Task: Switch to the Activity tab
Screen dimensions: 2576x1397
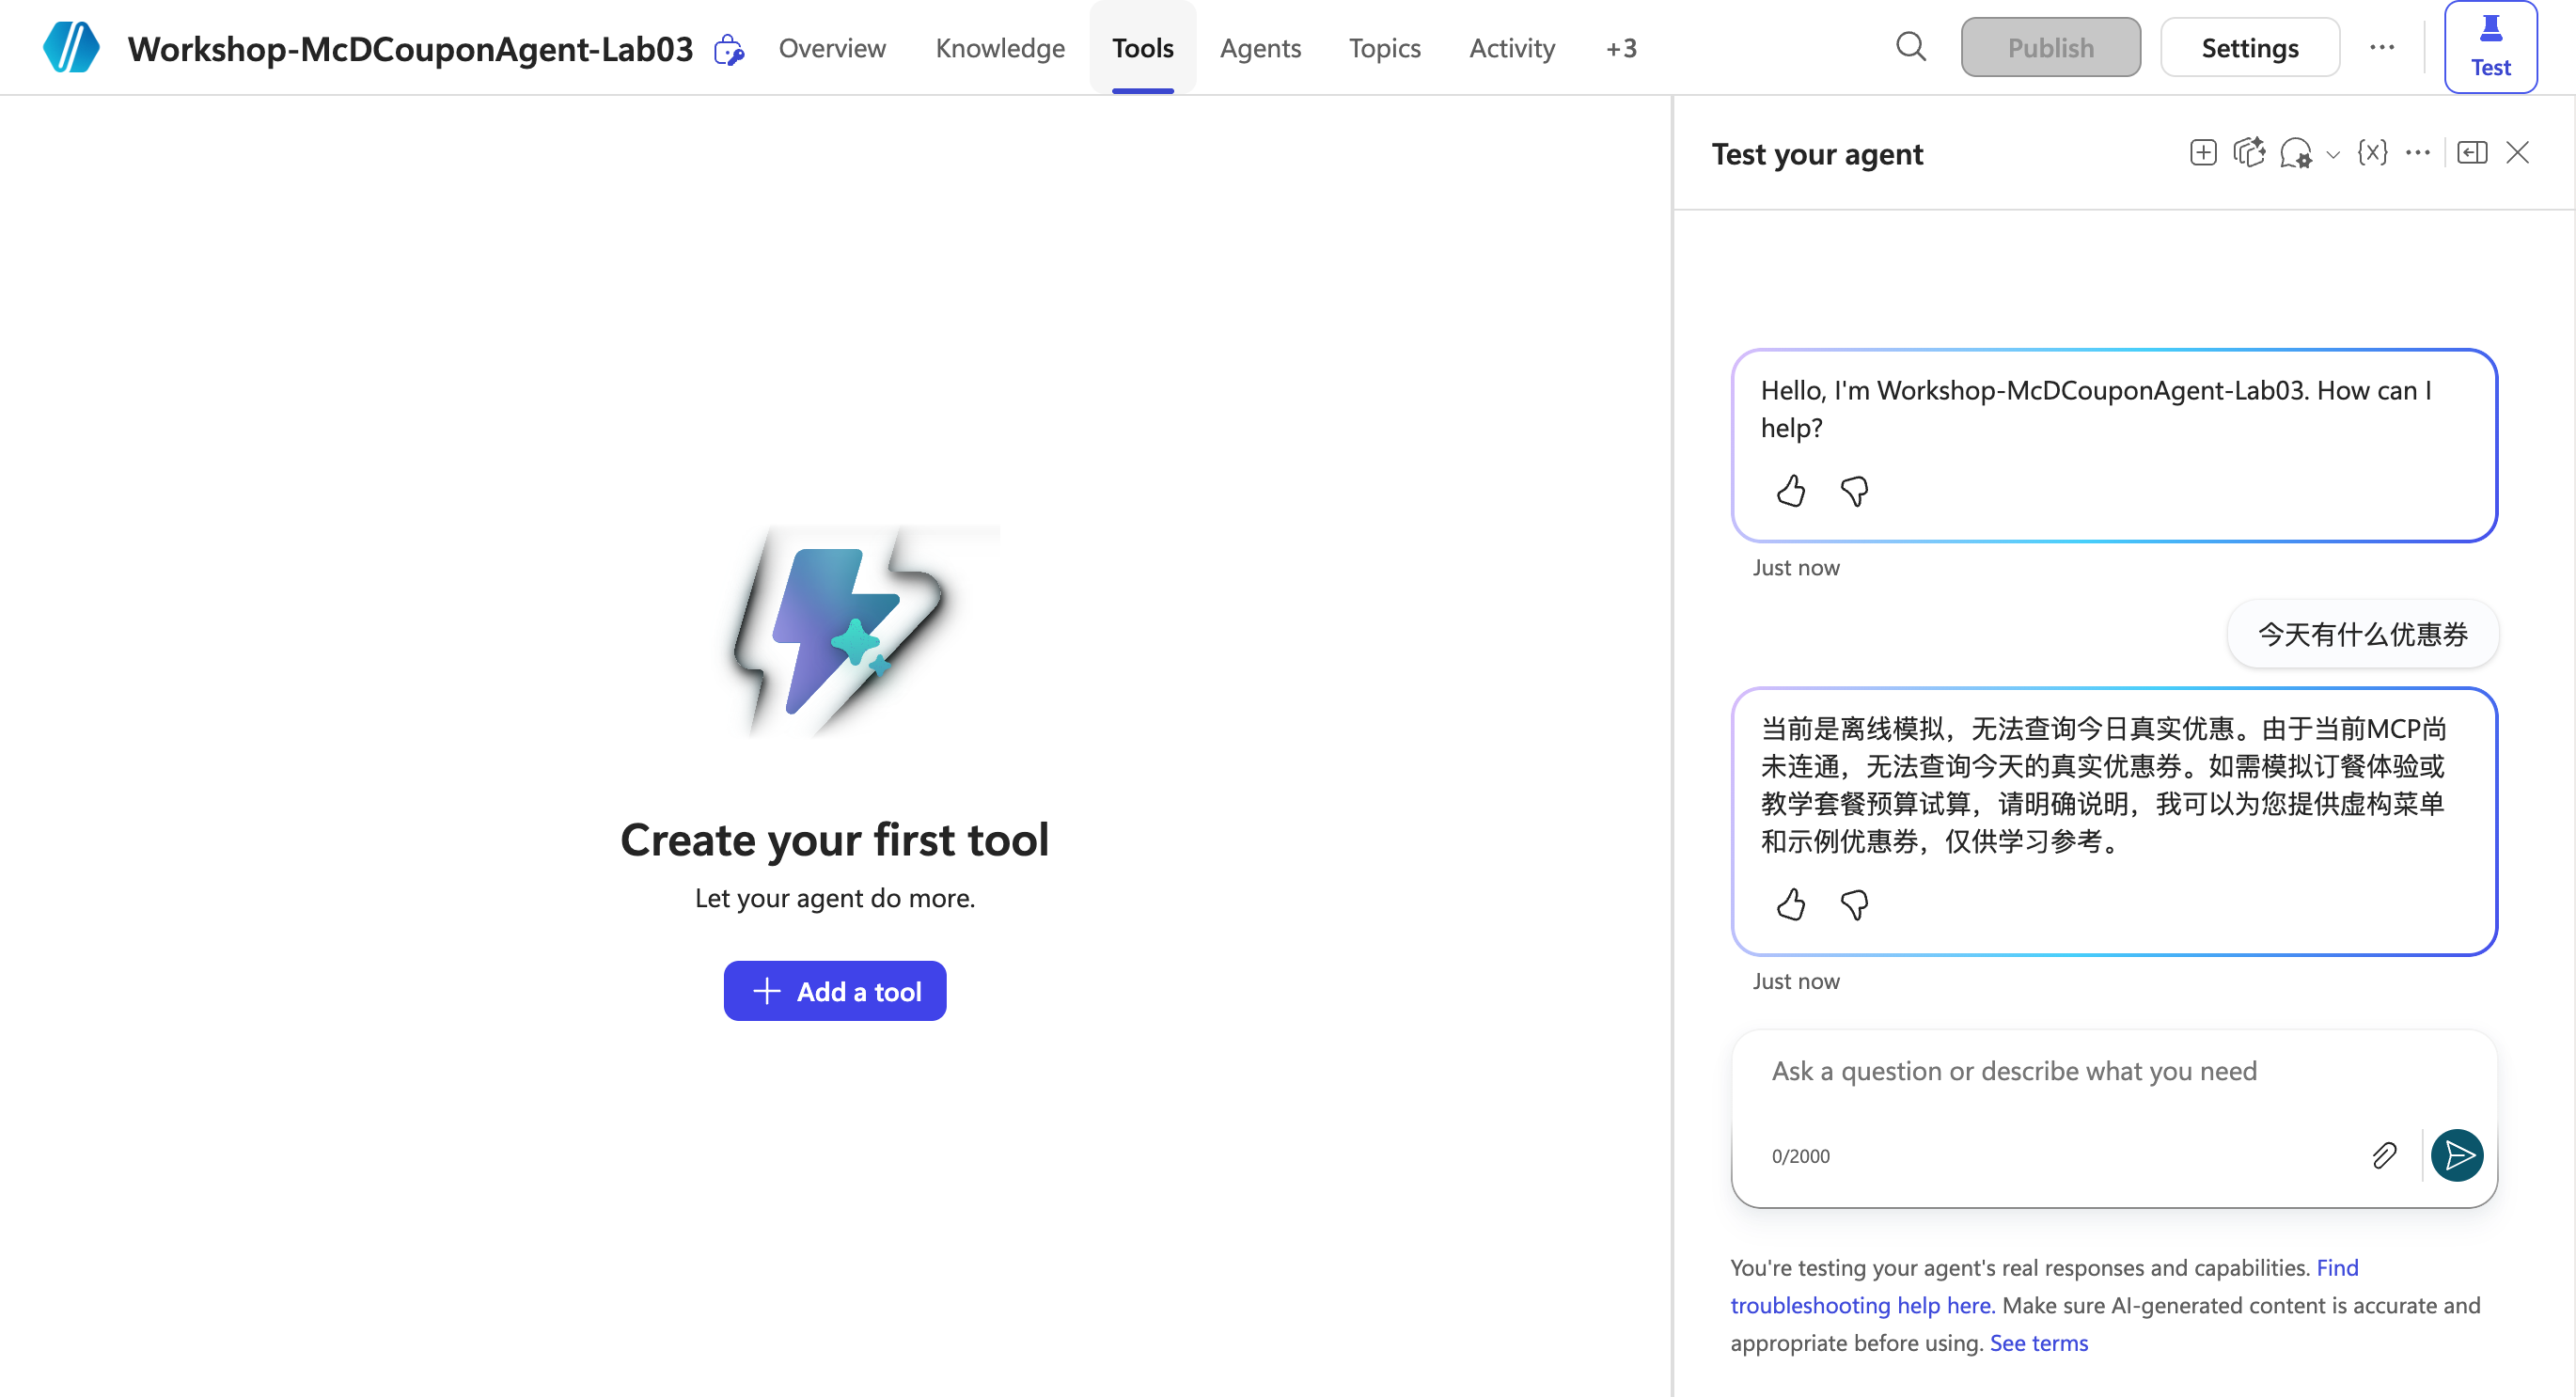Action: tap(1512, 47)
